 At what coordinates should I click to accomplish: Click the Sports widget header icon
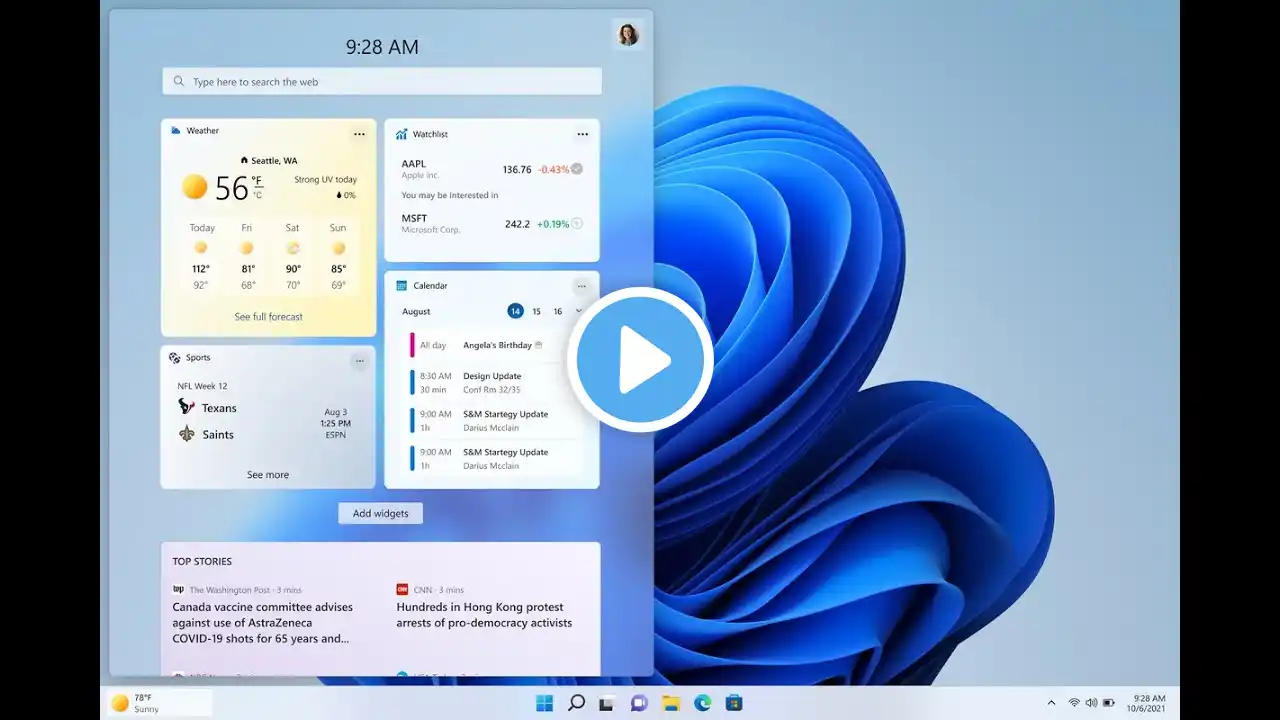(x=175, y=358)
